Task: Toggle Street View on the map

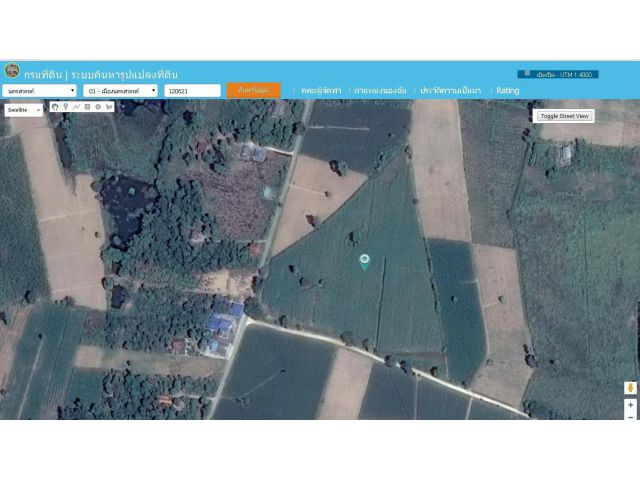Action: pos(565,116)
